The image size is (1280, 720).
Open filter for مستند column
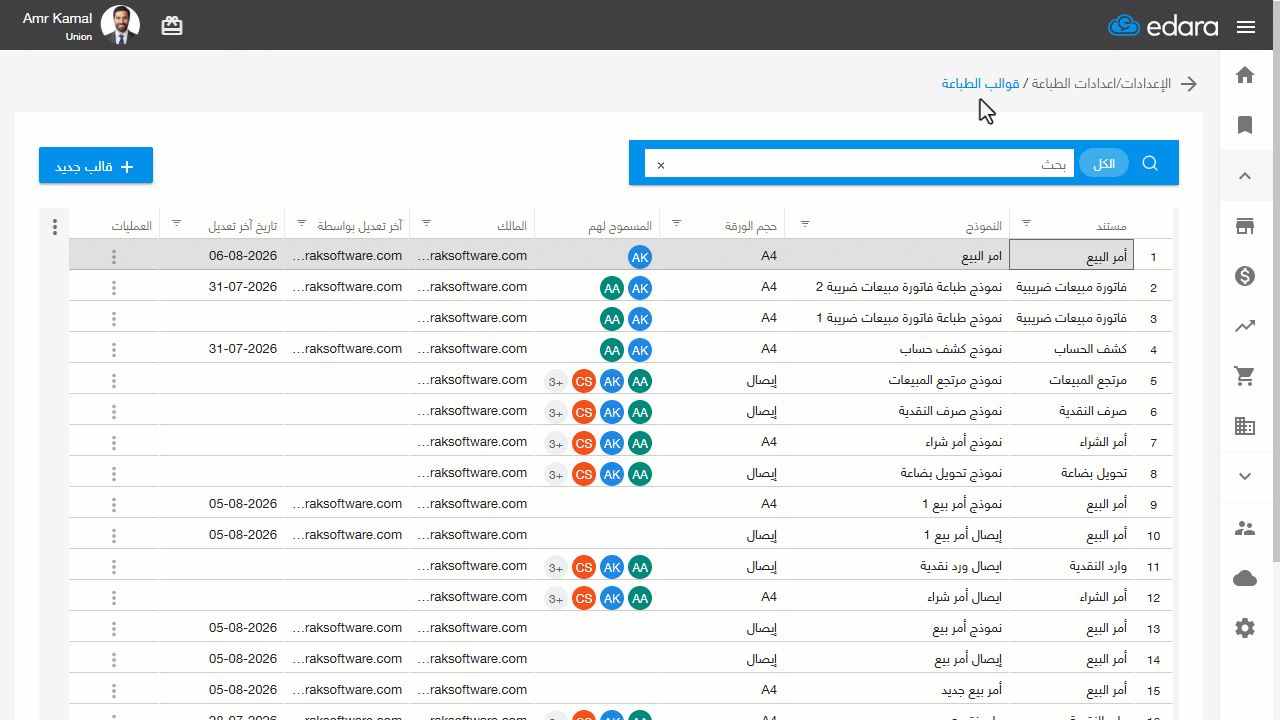(1025, 224)
